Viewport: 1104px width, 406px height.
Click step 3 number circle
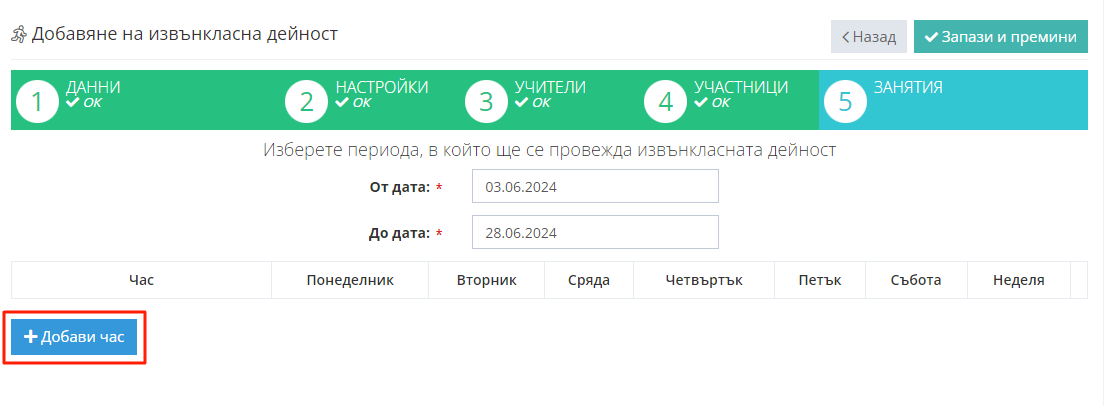tap(487, 102)
